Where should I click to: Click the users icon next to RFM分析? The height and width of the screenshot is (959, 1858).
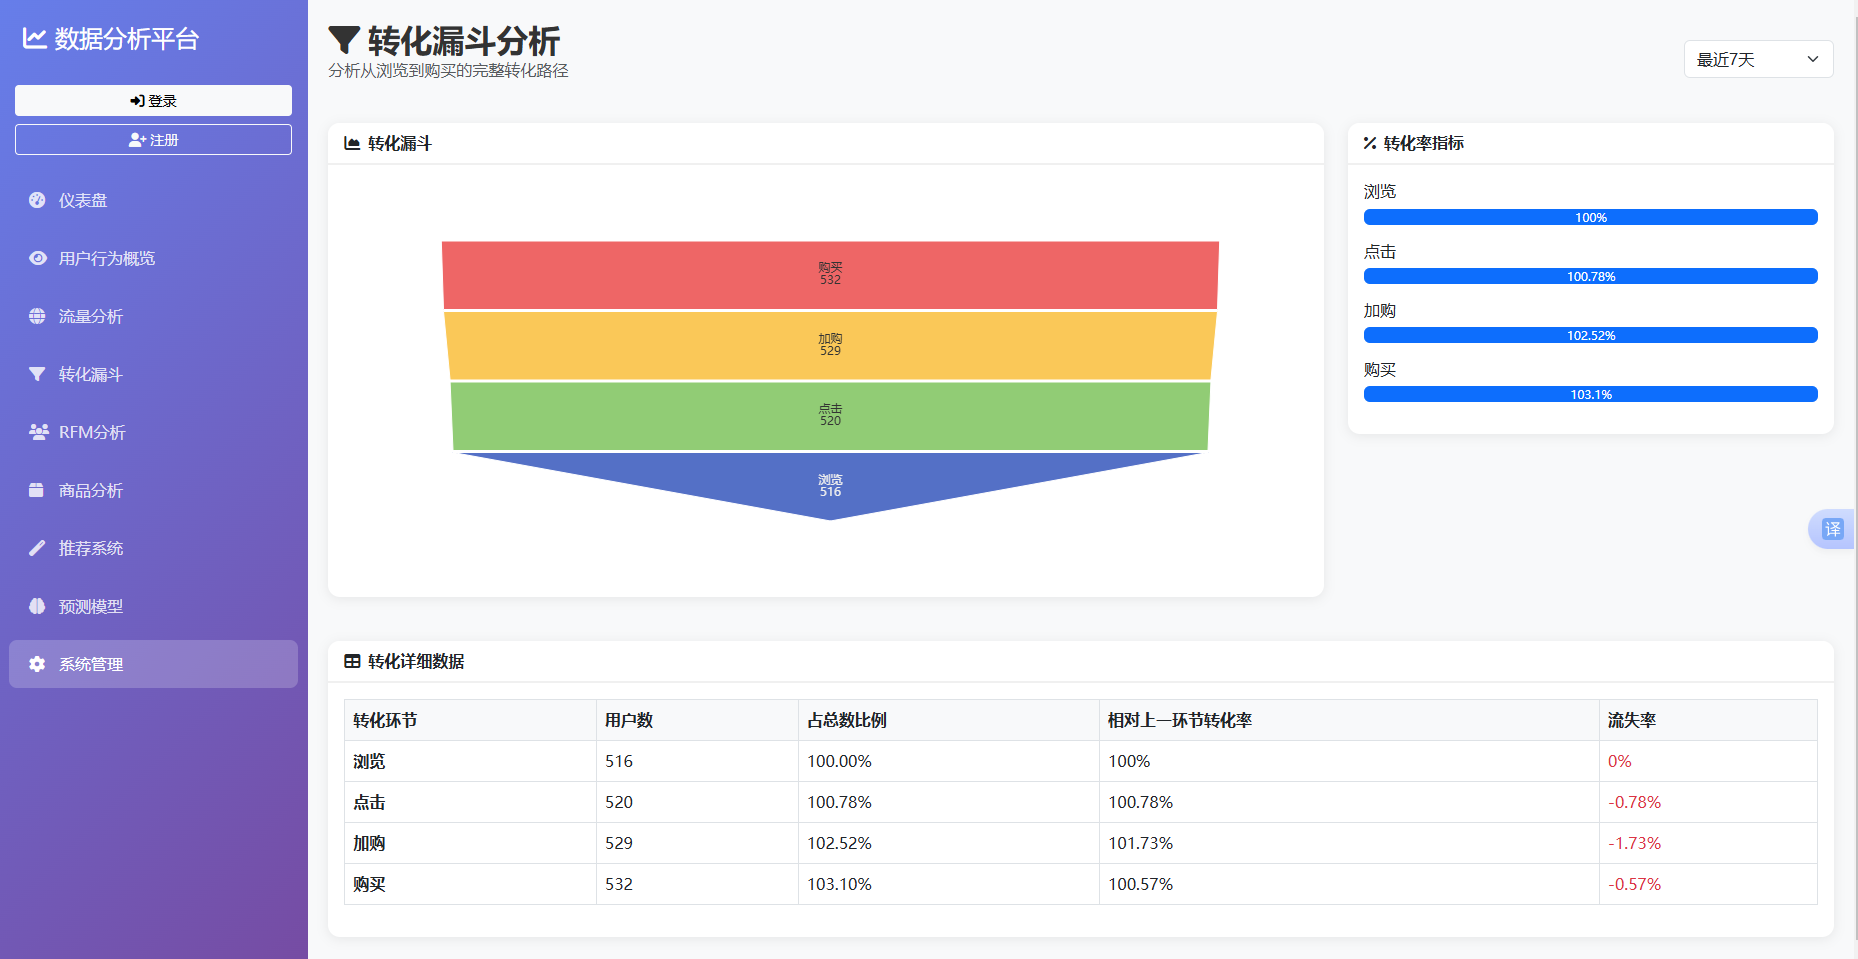(x=38, y=432)
